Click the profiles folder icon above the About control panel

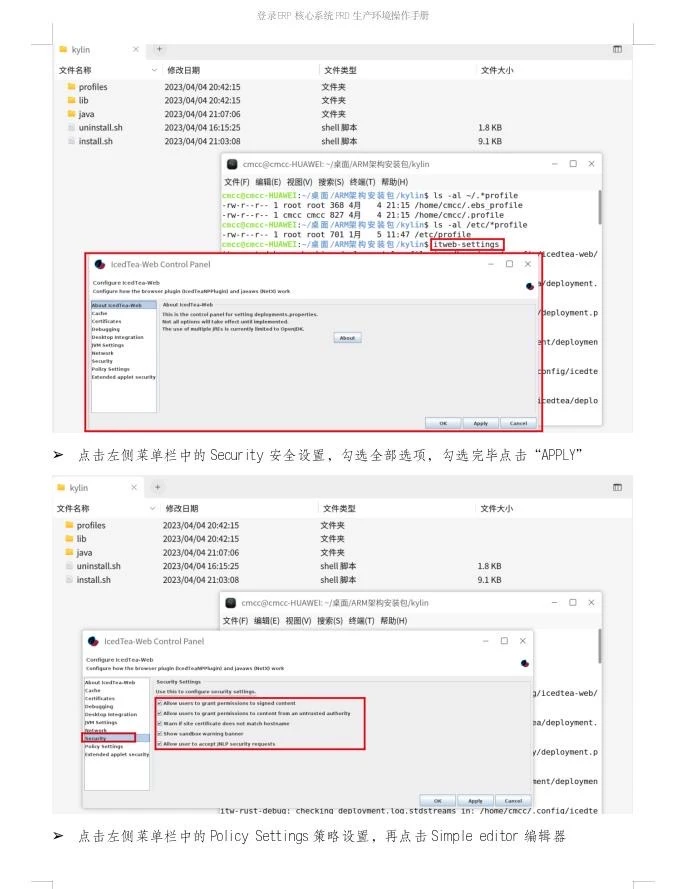pos(71,87)
